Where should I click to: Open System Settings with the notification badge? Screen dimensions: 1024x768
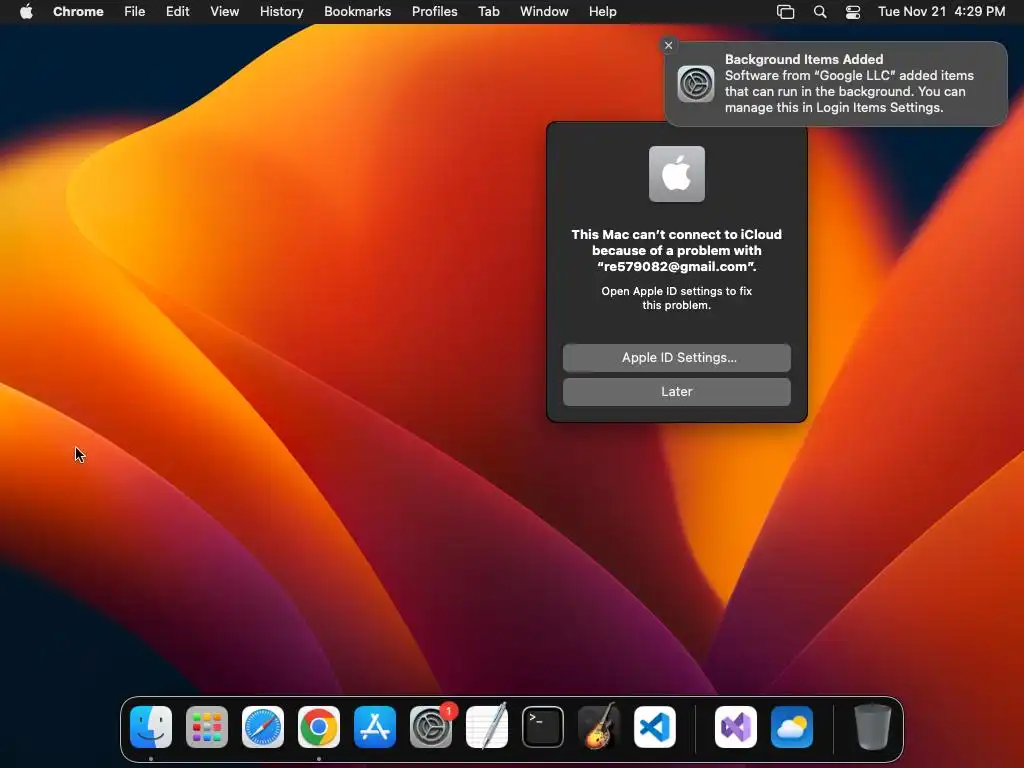pyautogui.click(x=431, y=727)
